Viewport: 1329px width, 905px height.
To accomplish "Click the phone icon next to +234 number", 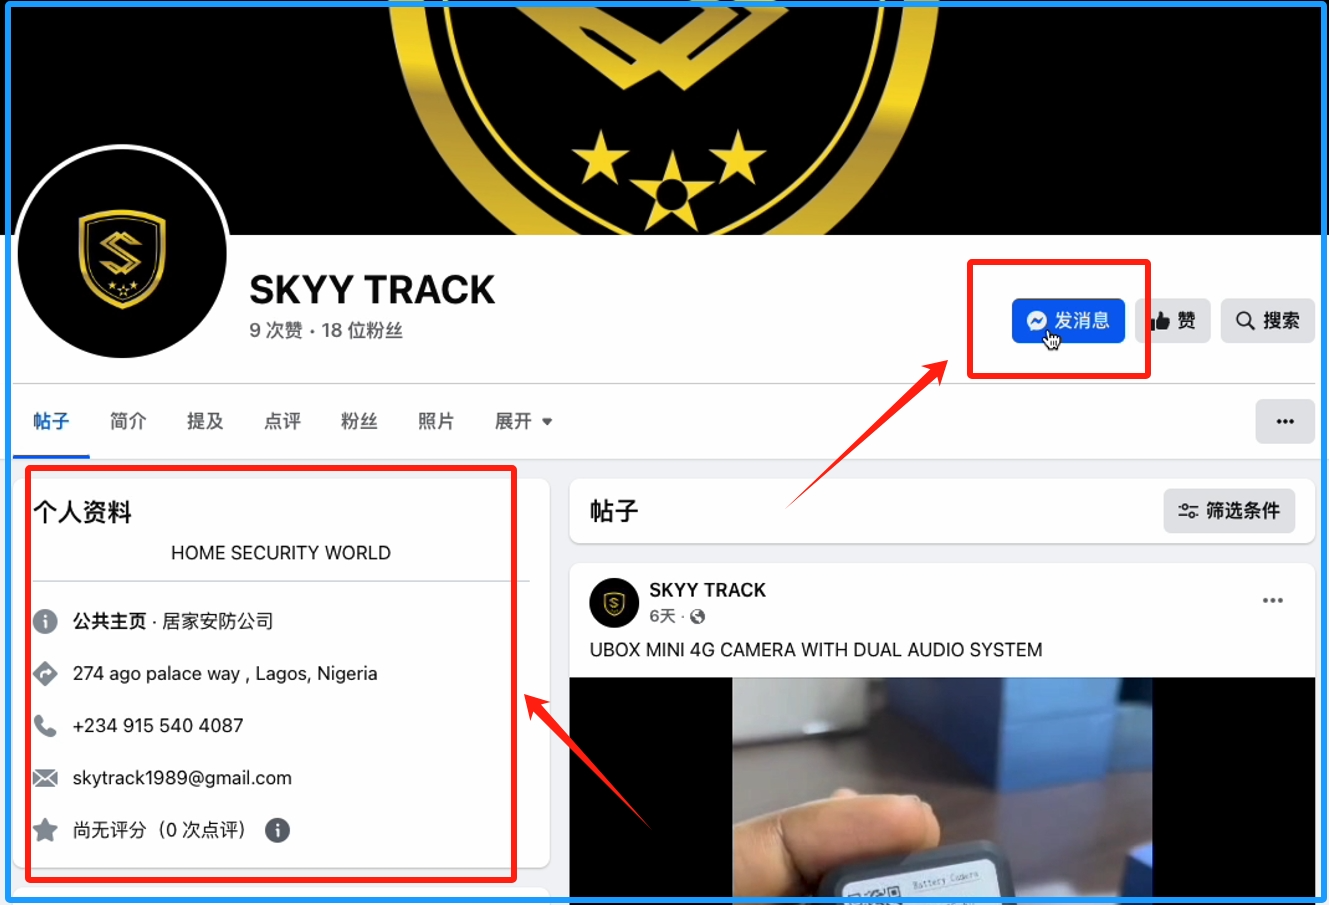I will (x=45, y=726).
